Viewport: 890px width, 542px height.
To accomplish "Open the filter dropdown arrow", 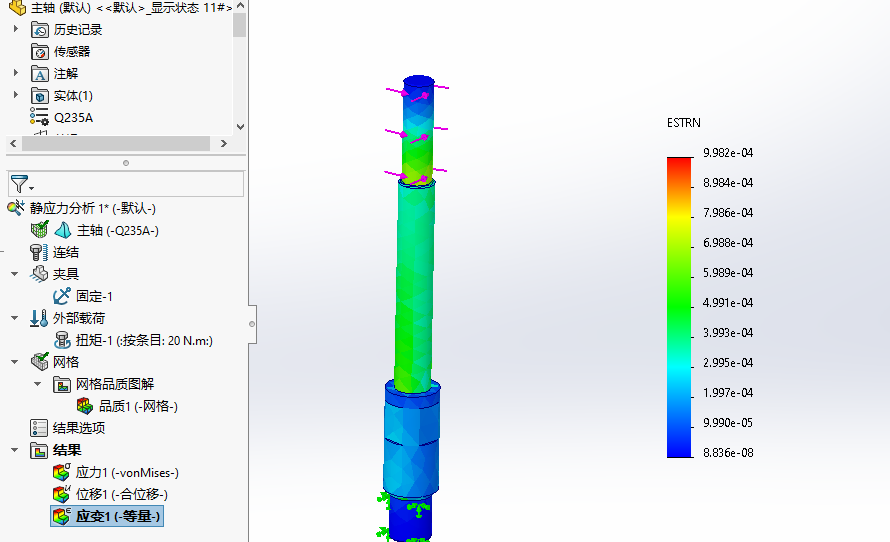I will [32, 188].
